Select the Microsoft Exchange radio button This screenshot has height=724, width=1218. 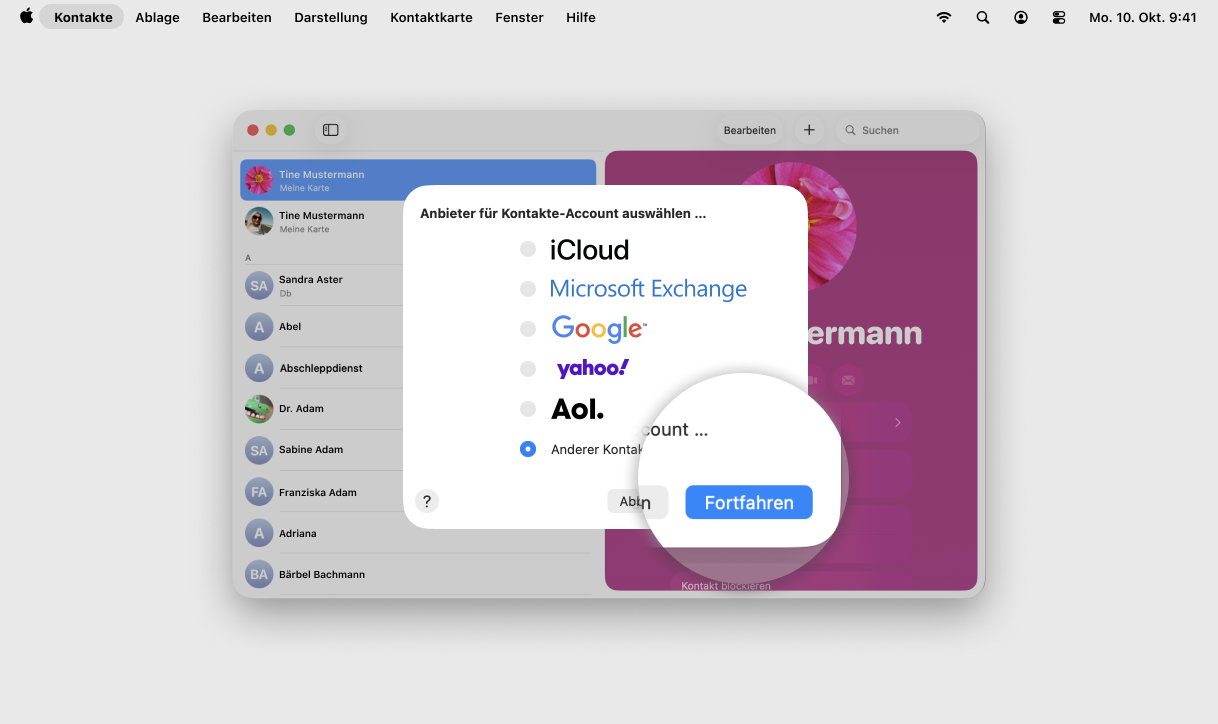528,289
